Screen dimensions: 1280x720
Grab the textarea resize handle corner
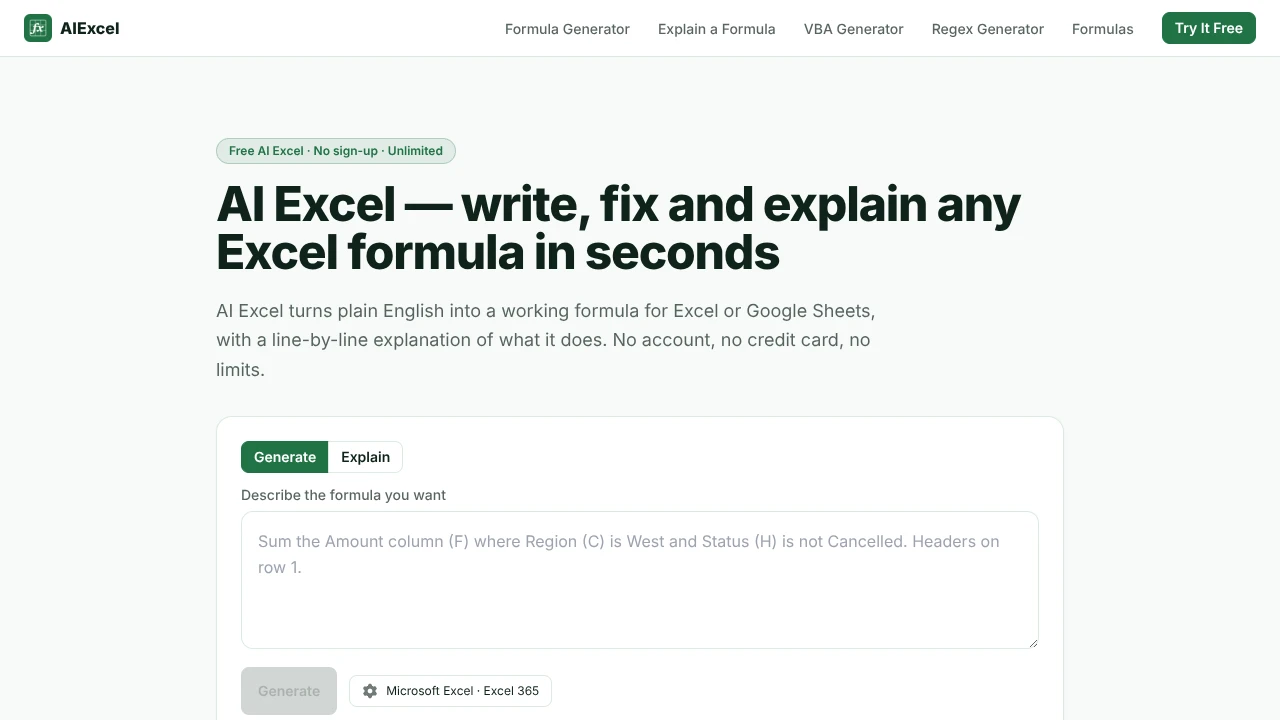(1032, 642)
